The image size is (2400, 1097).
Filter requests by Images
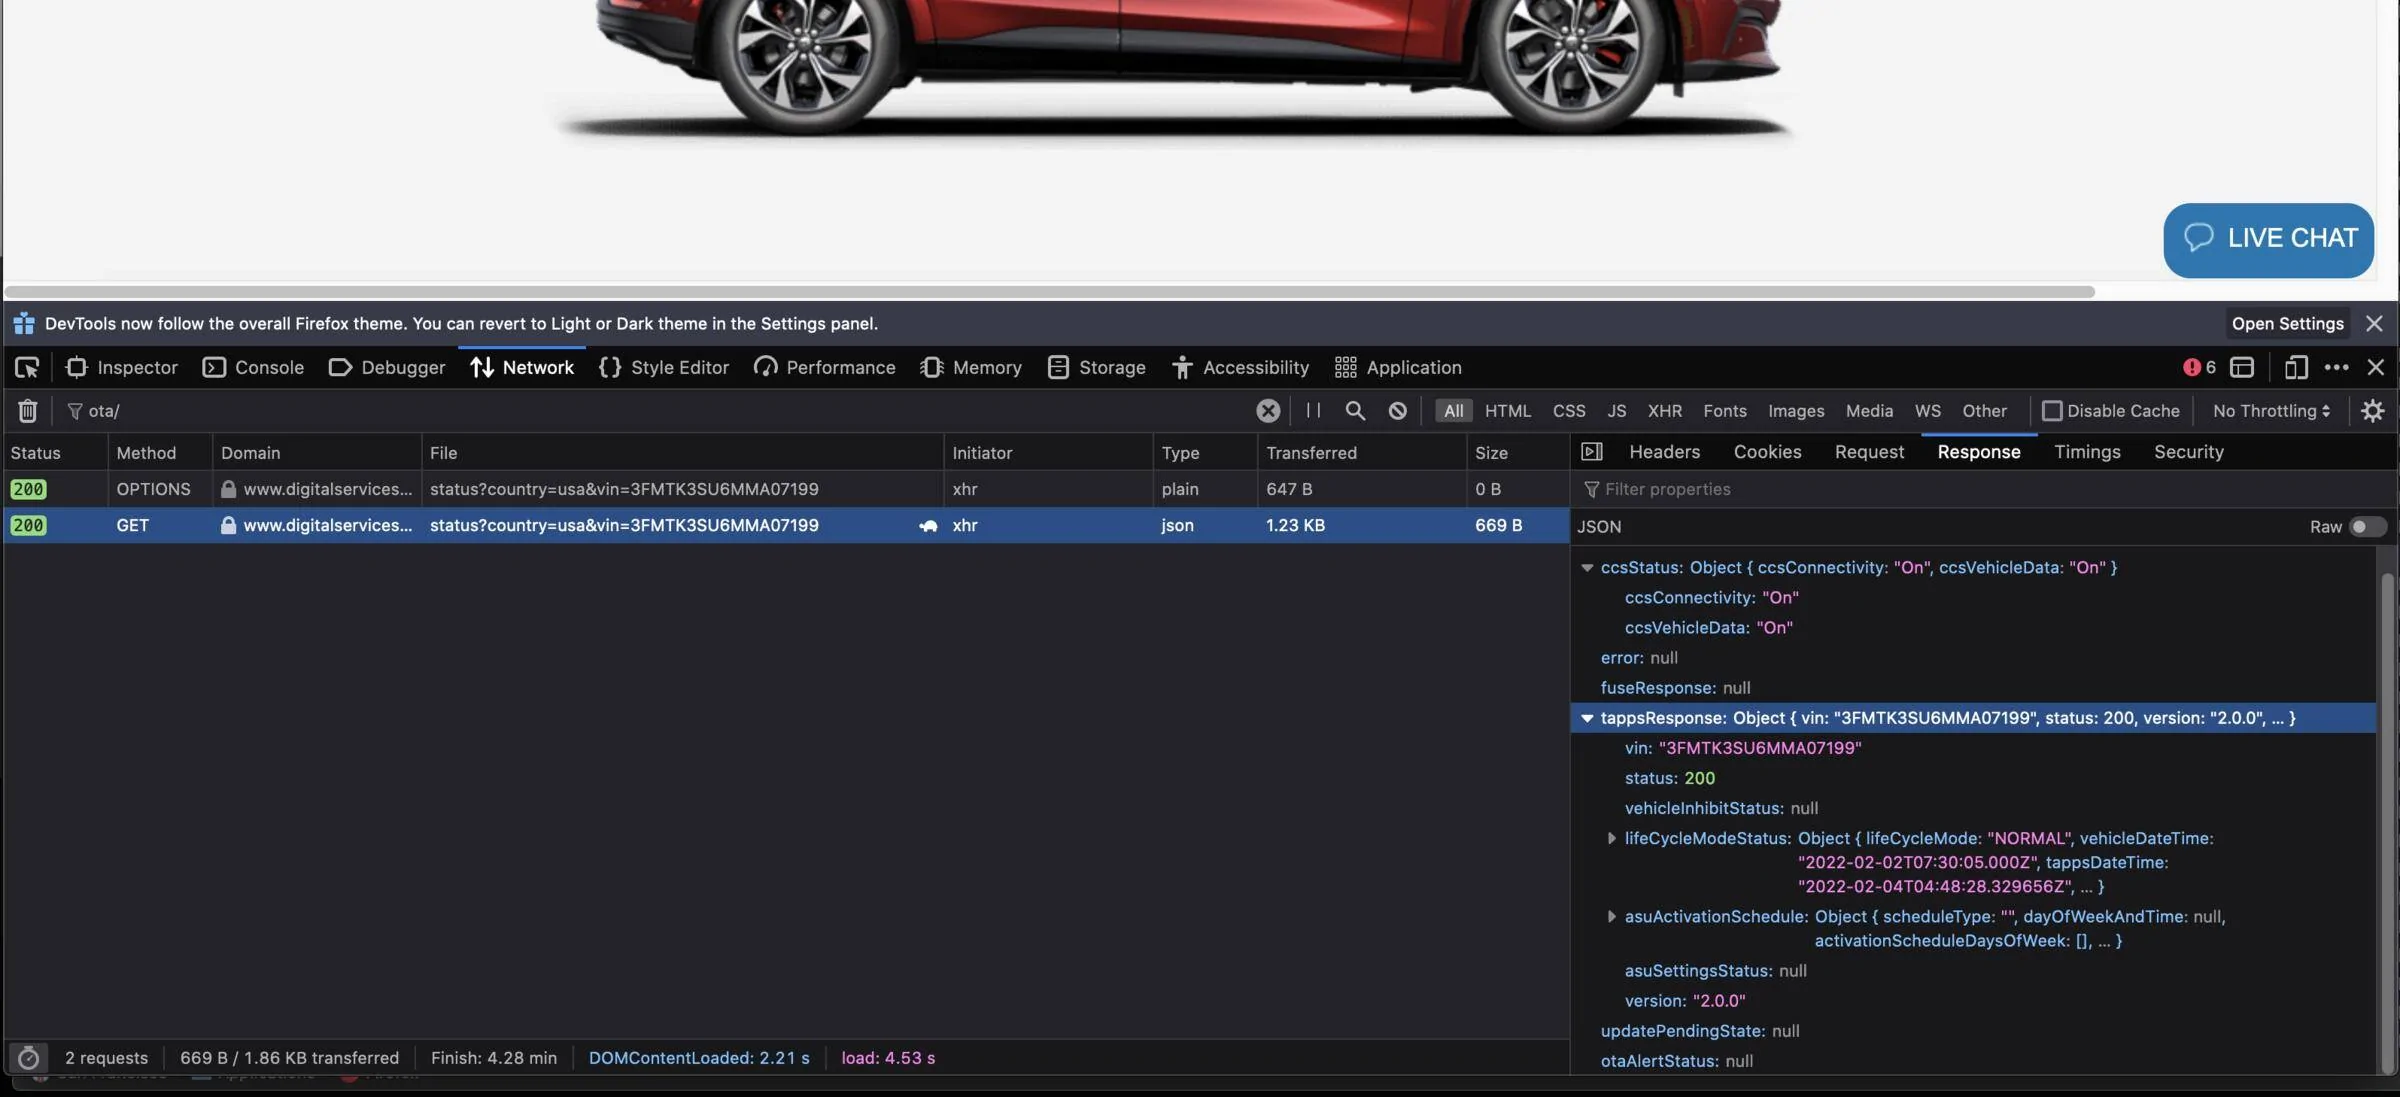tap(1796, 411)
